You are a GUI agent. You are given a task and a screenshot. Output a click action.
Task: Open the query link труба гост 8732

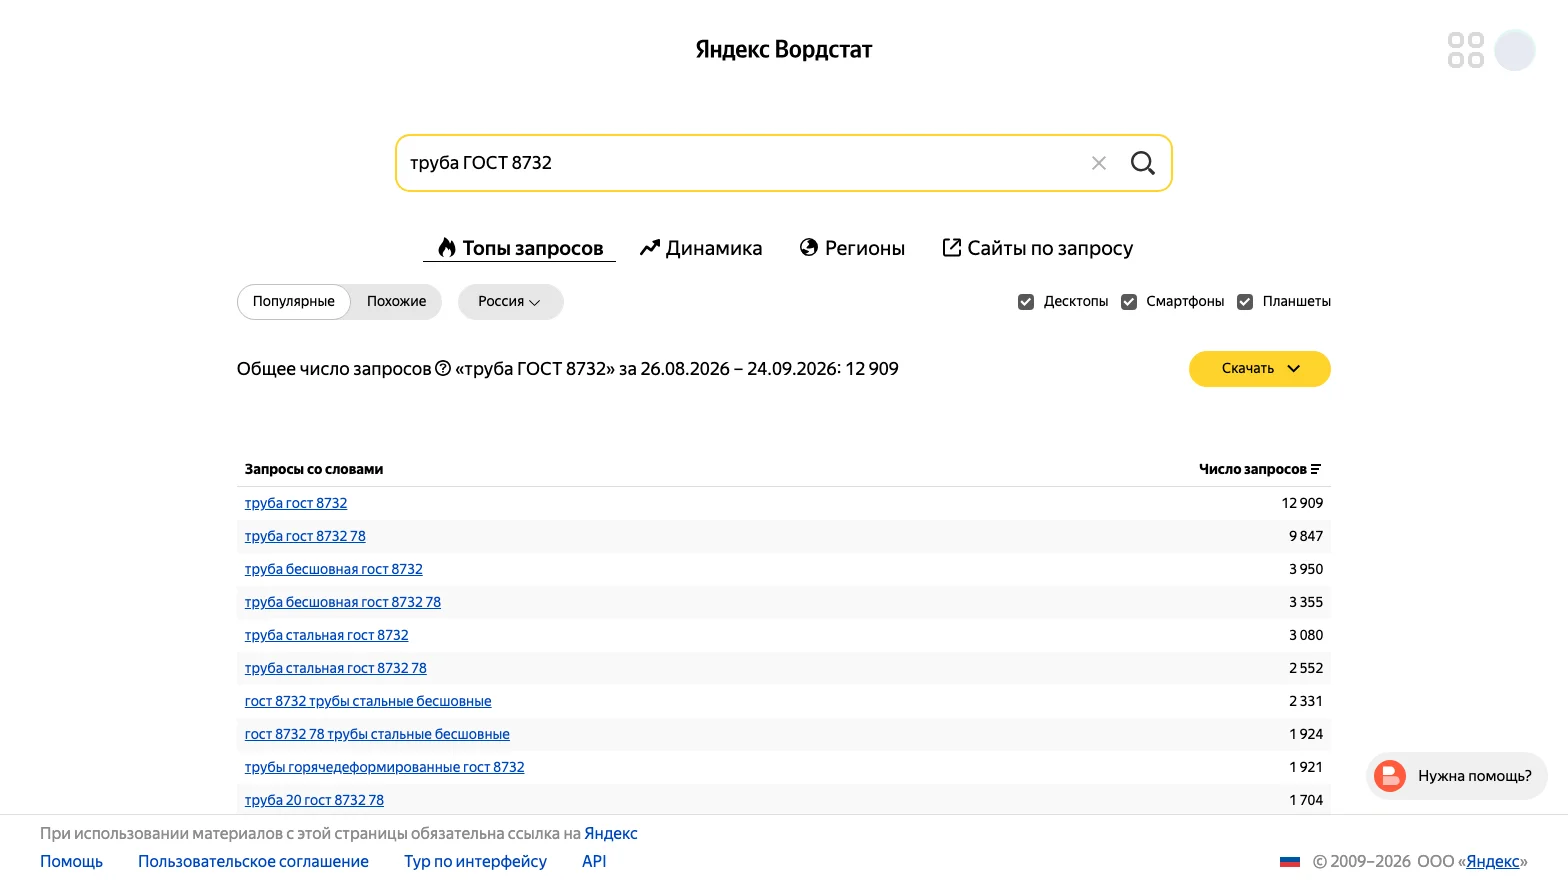296,503
